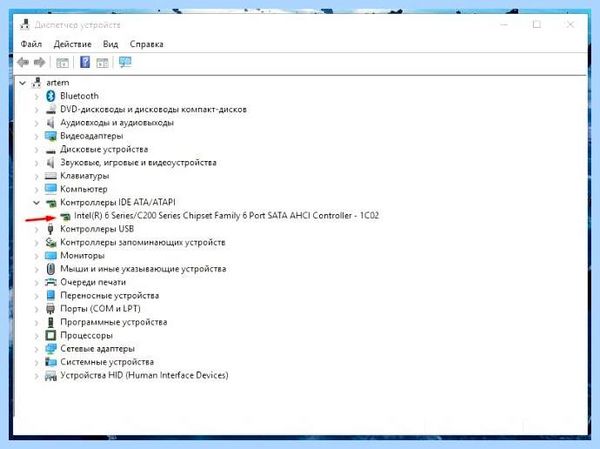This screenshot has width=600, height=449.
Task: Expand the Клавиатуры category
Action: (37, 176)
